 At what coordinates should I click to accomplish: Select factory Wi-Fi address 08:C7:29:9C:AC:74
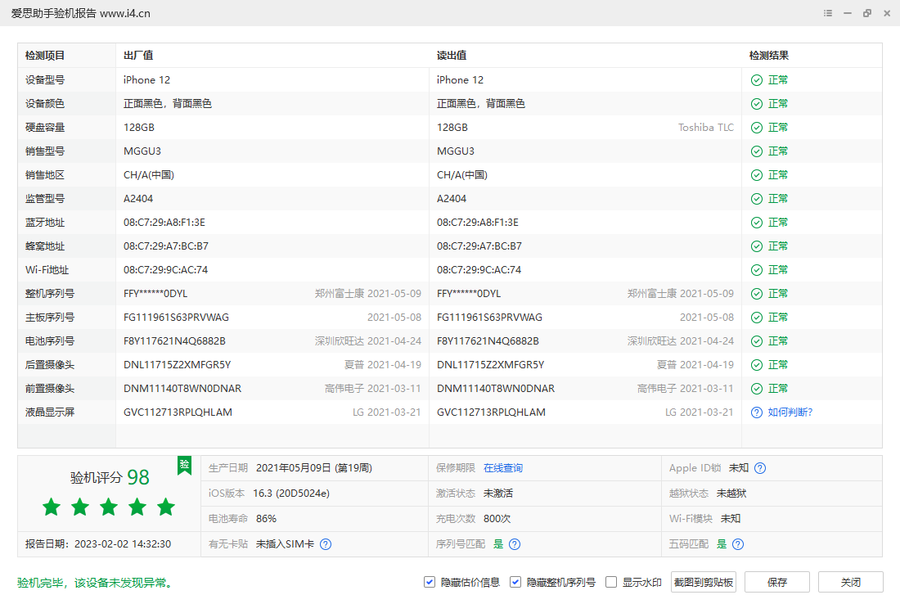166,270
